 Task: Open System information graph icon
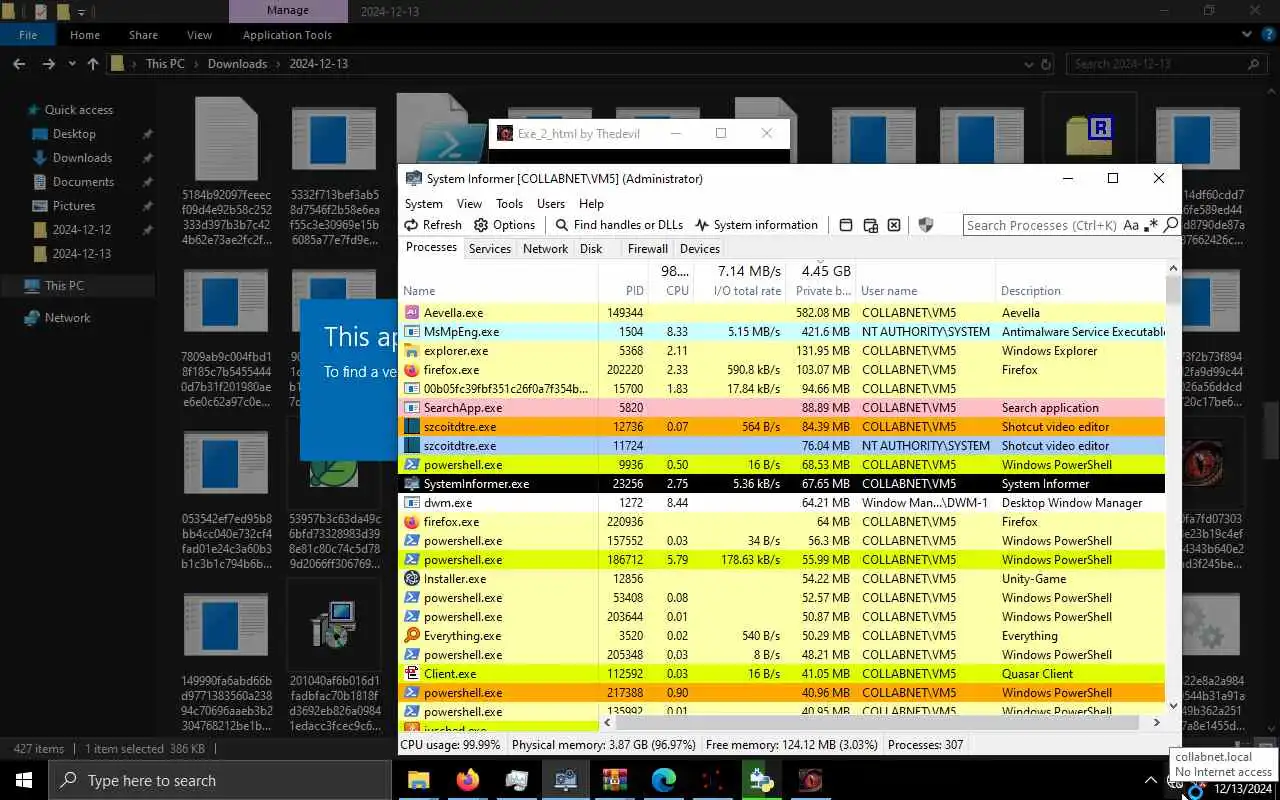[x=702, y=225]
